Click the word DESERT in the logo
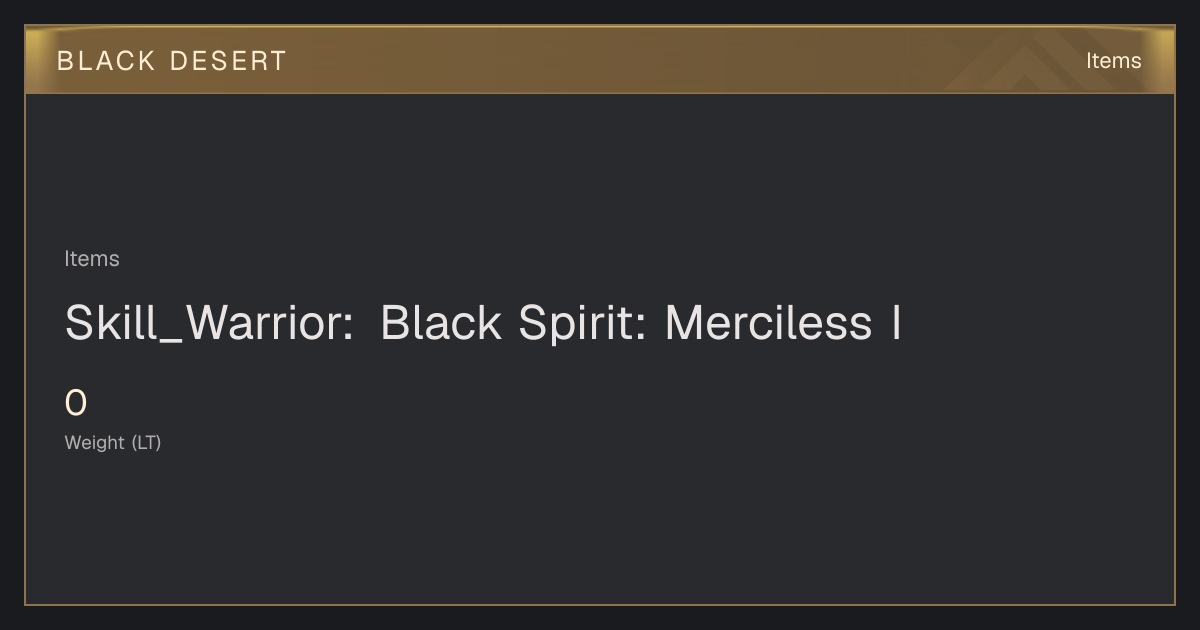This screenshot has width=1200, height=630. coord(229,61)
